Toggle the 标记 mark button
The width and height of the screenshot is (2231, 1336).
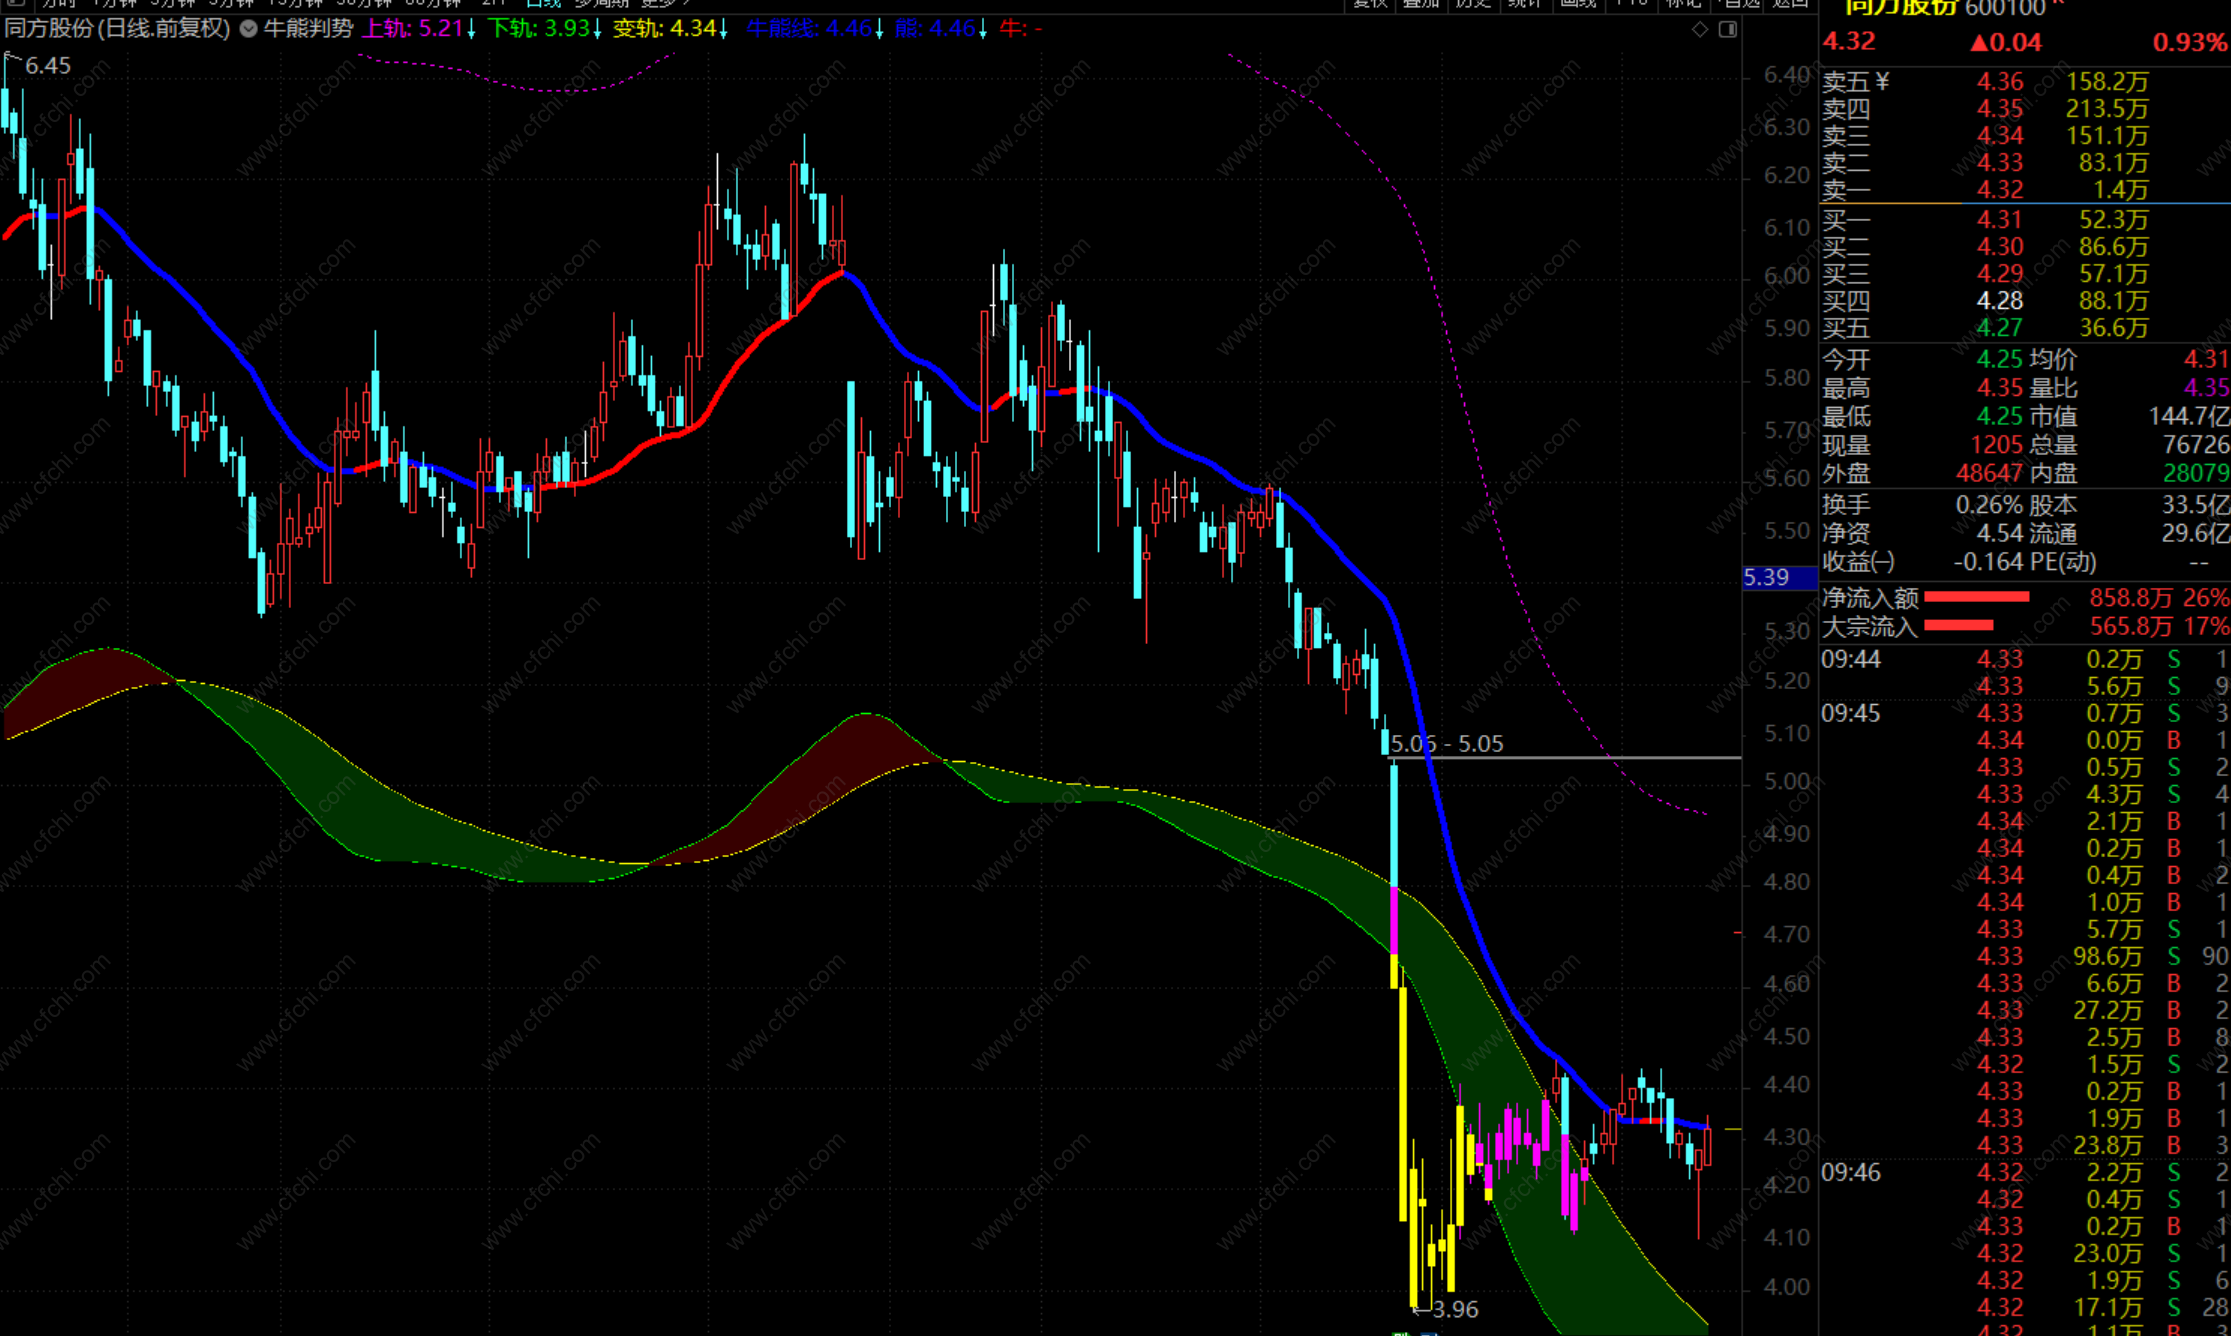[x=1683, y=3]
